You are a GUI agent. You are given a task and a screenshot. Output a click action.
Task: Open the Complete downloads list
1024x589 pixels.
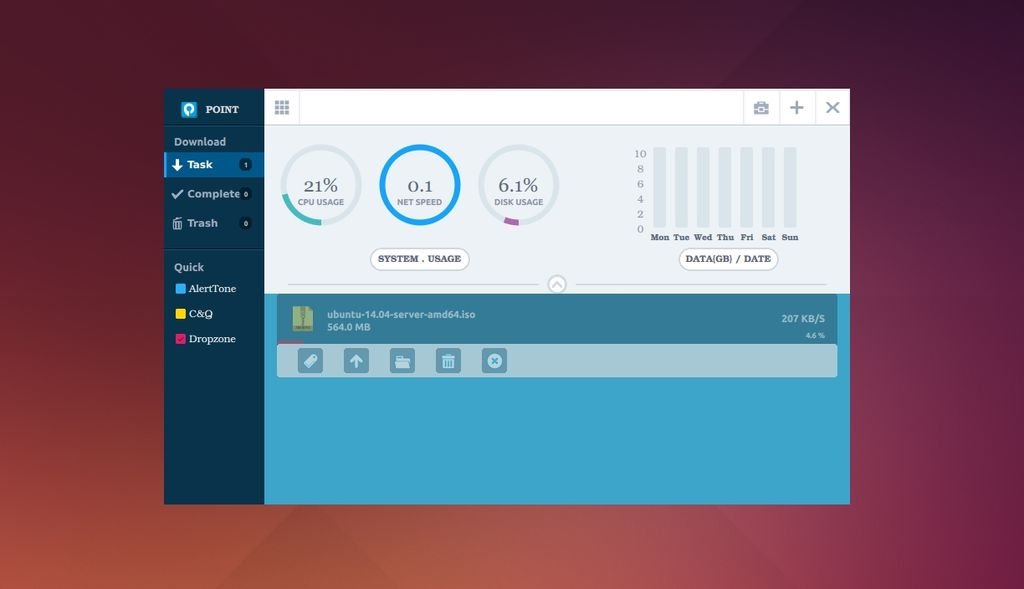point(214,194)
